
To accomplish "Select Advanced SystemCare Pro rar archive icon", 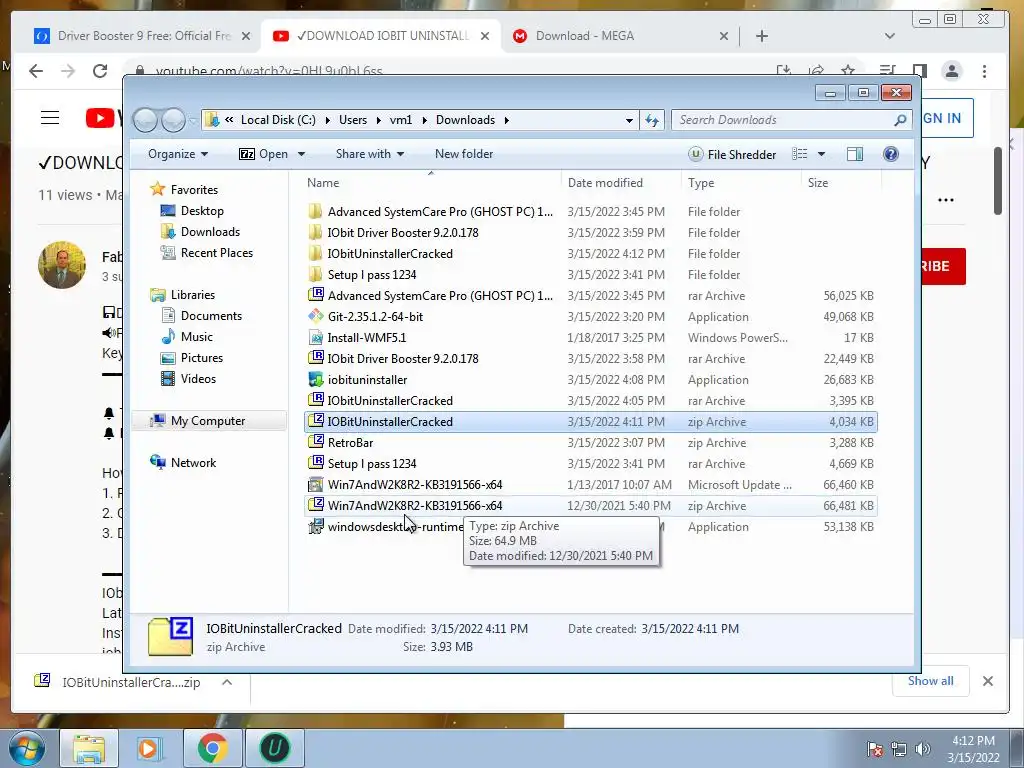I will 316,295.
